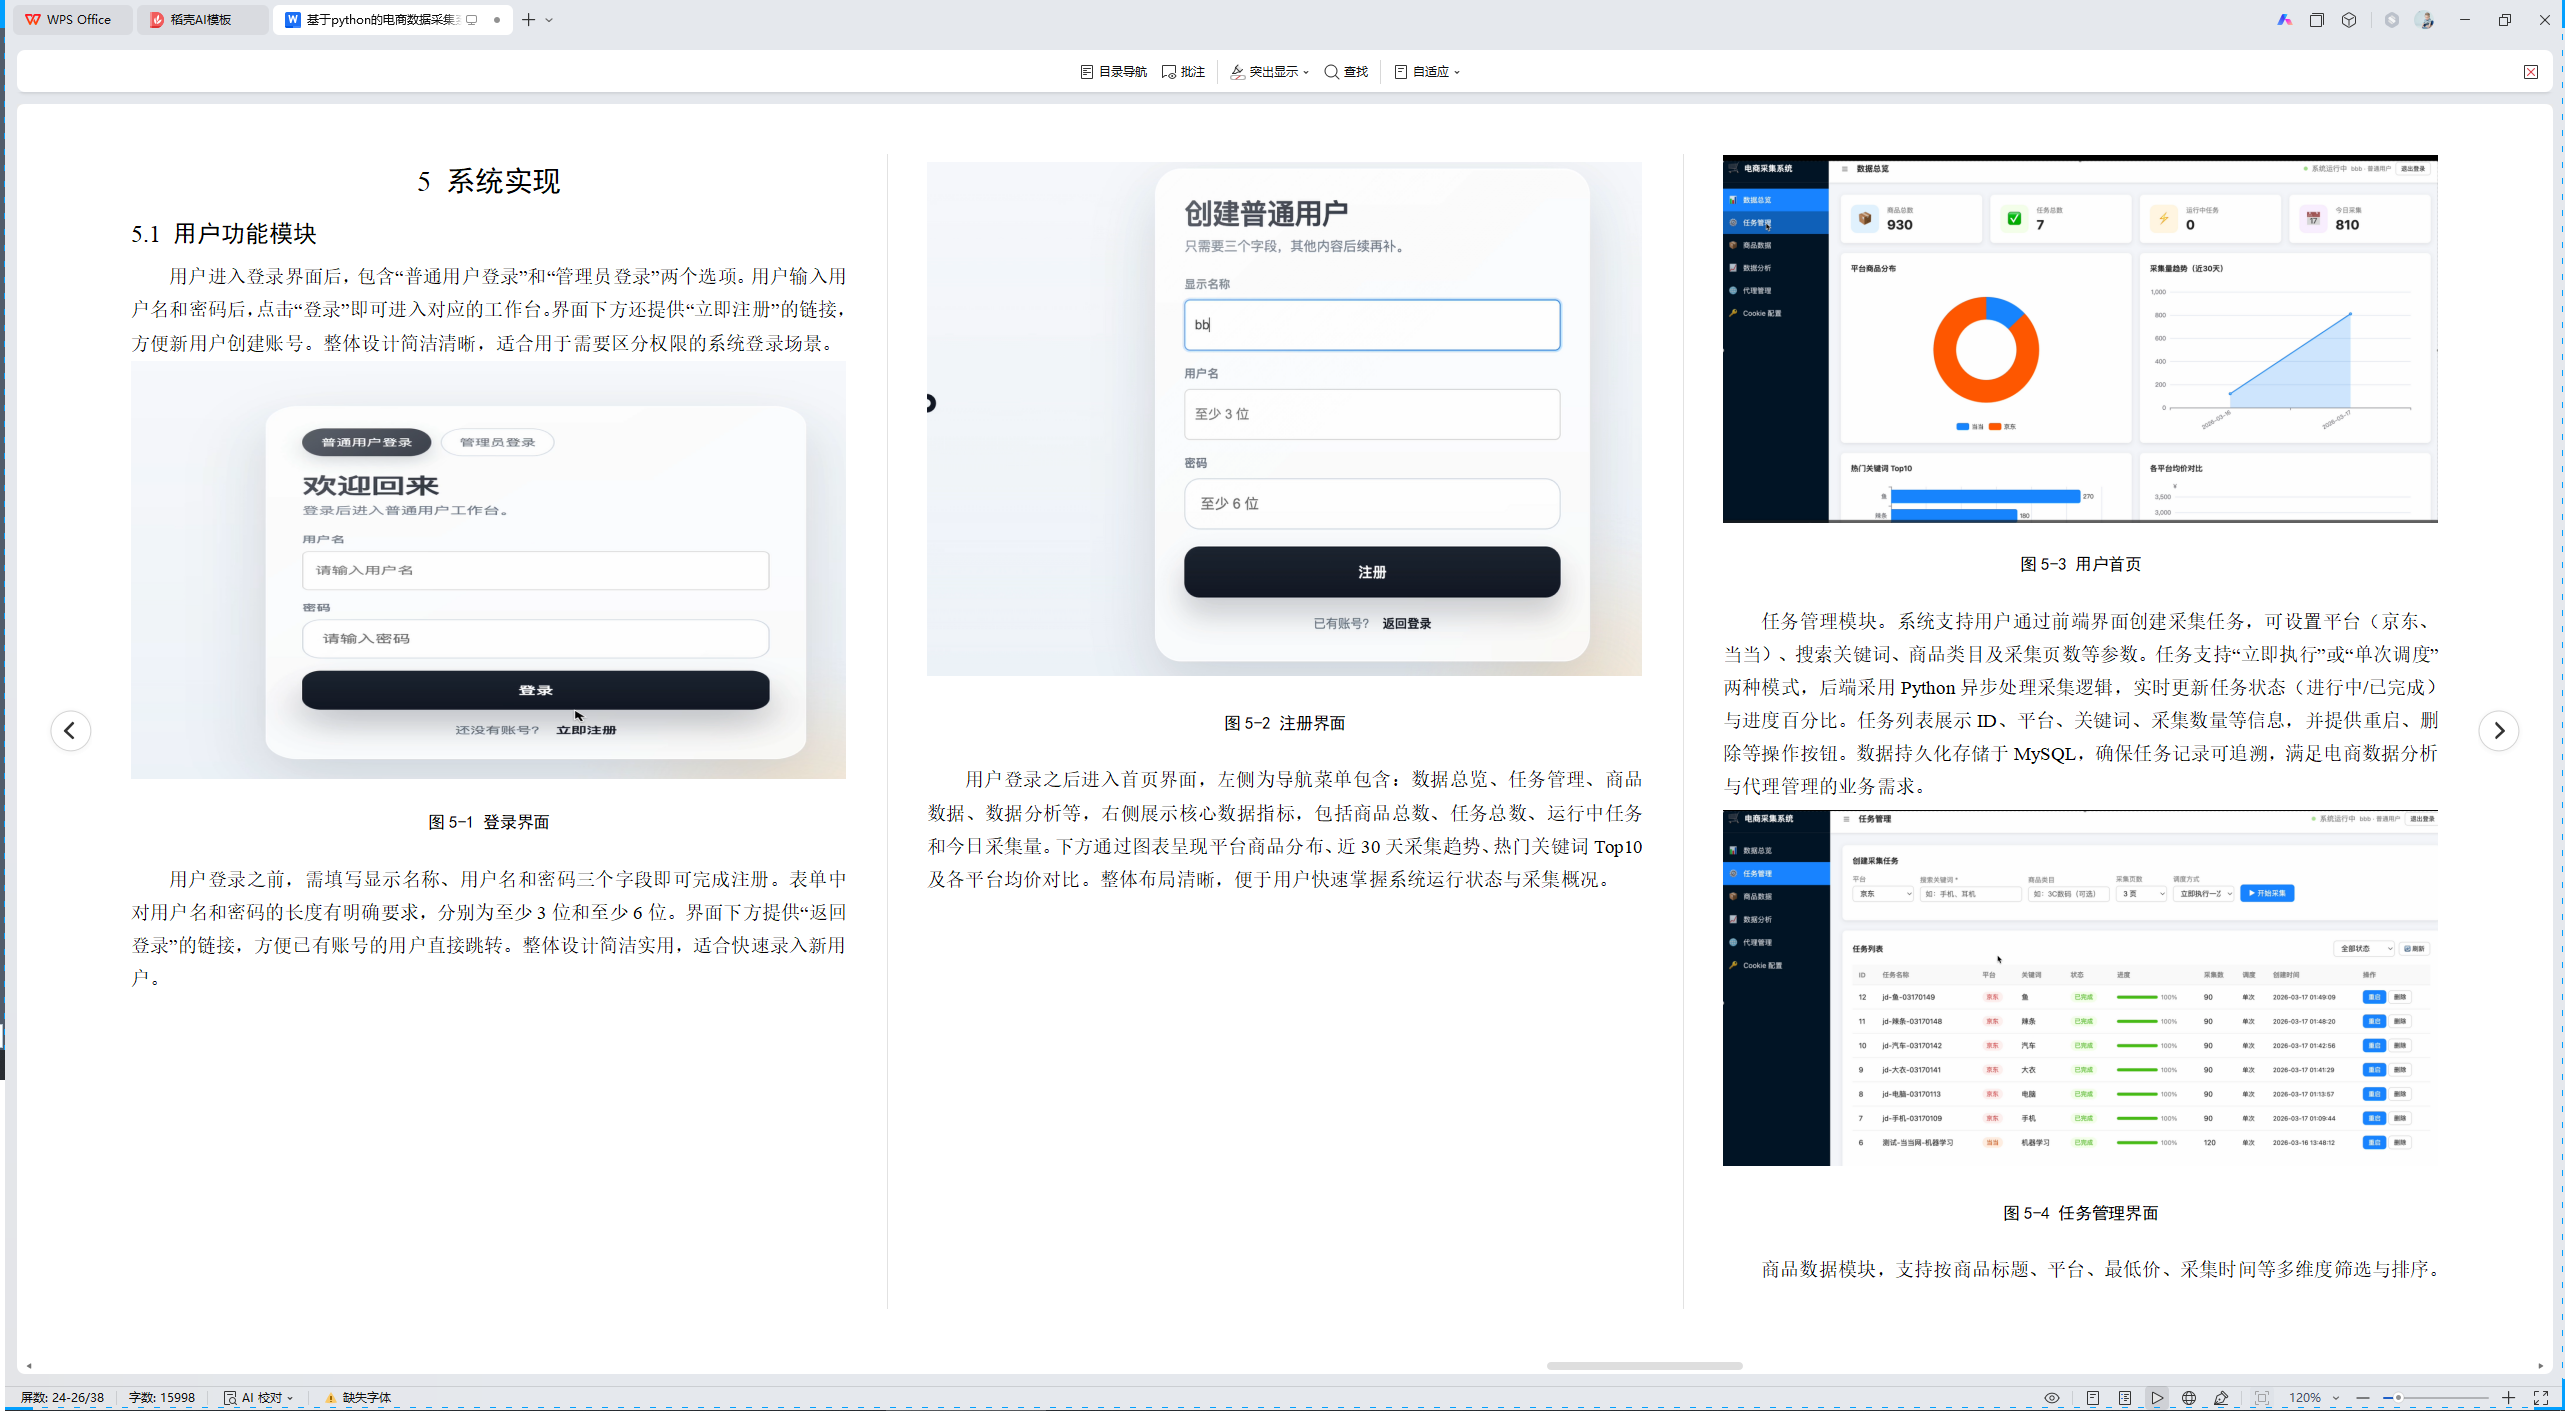Click the 批注 speech bubble icon
This screenshot has width=2565, height=1411.
pos(1168,72)
